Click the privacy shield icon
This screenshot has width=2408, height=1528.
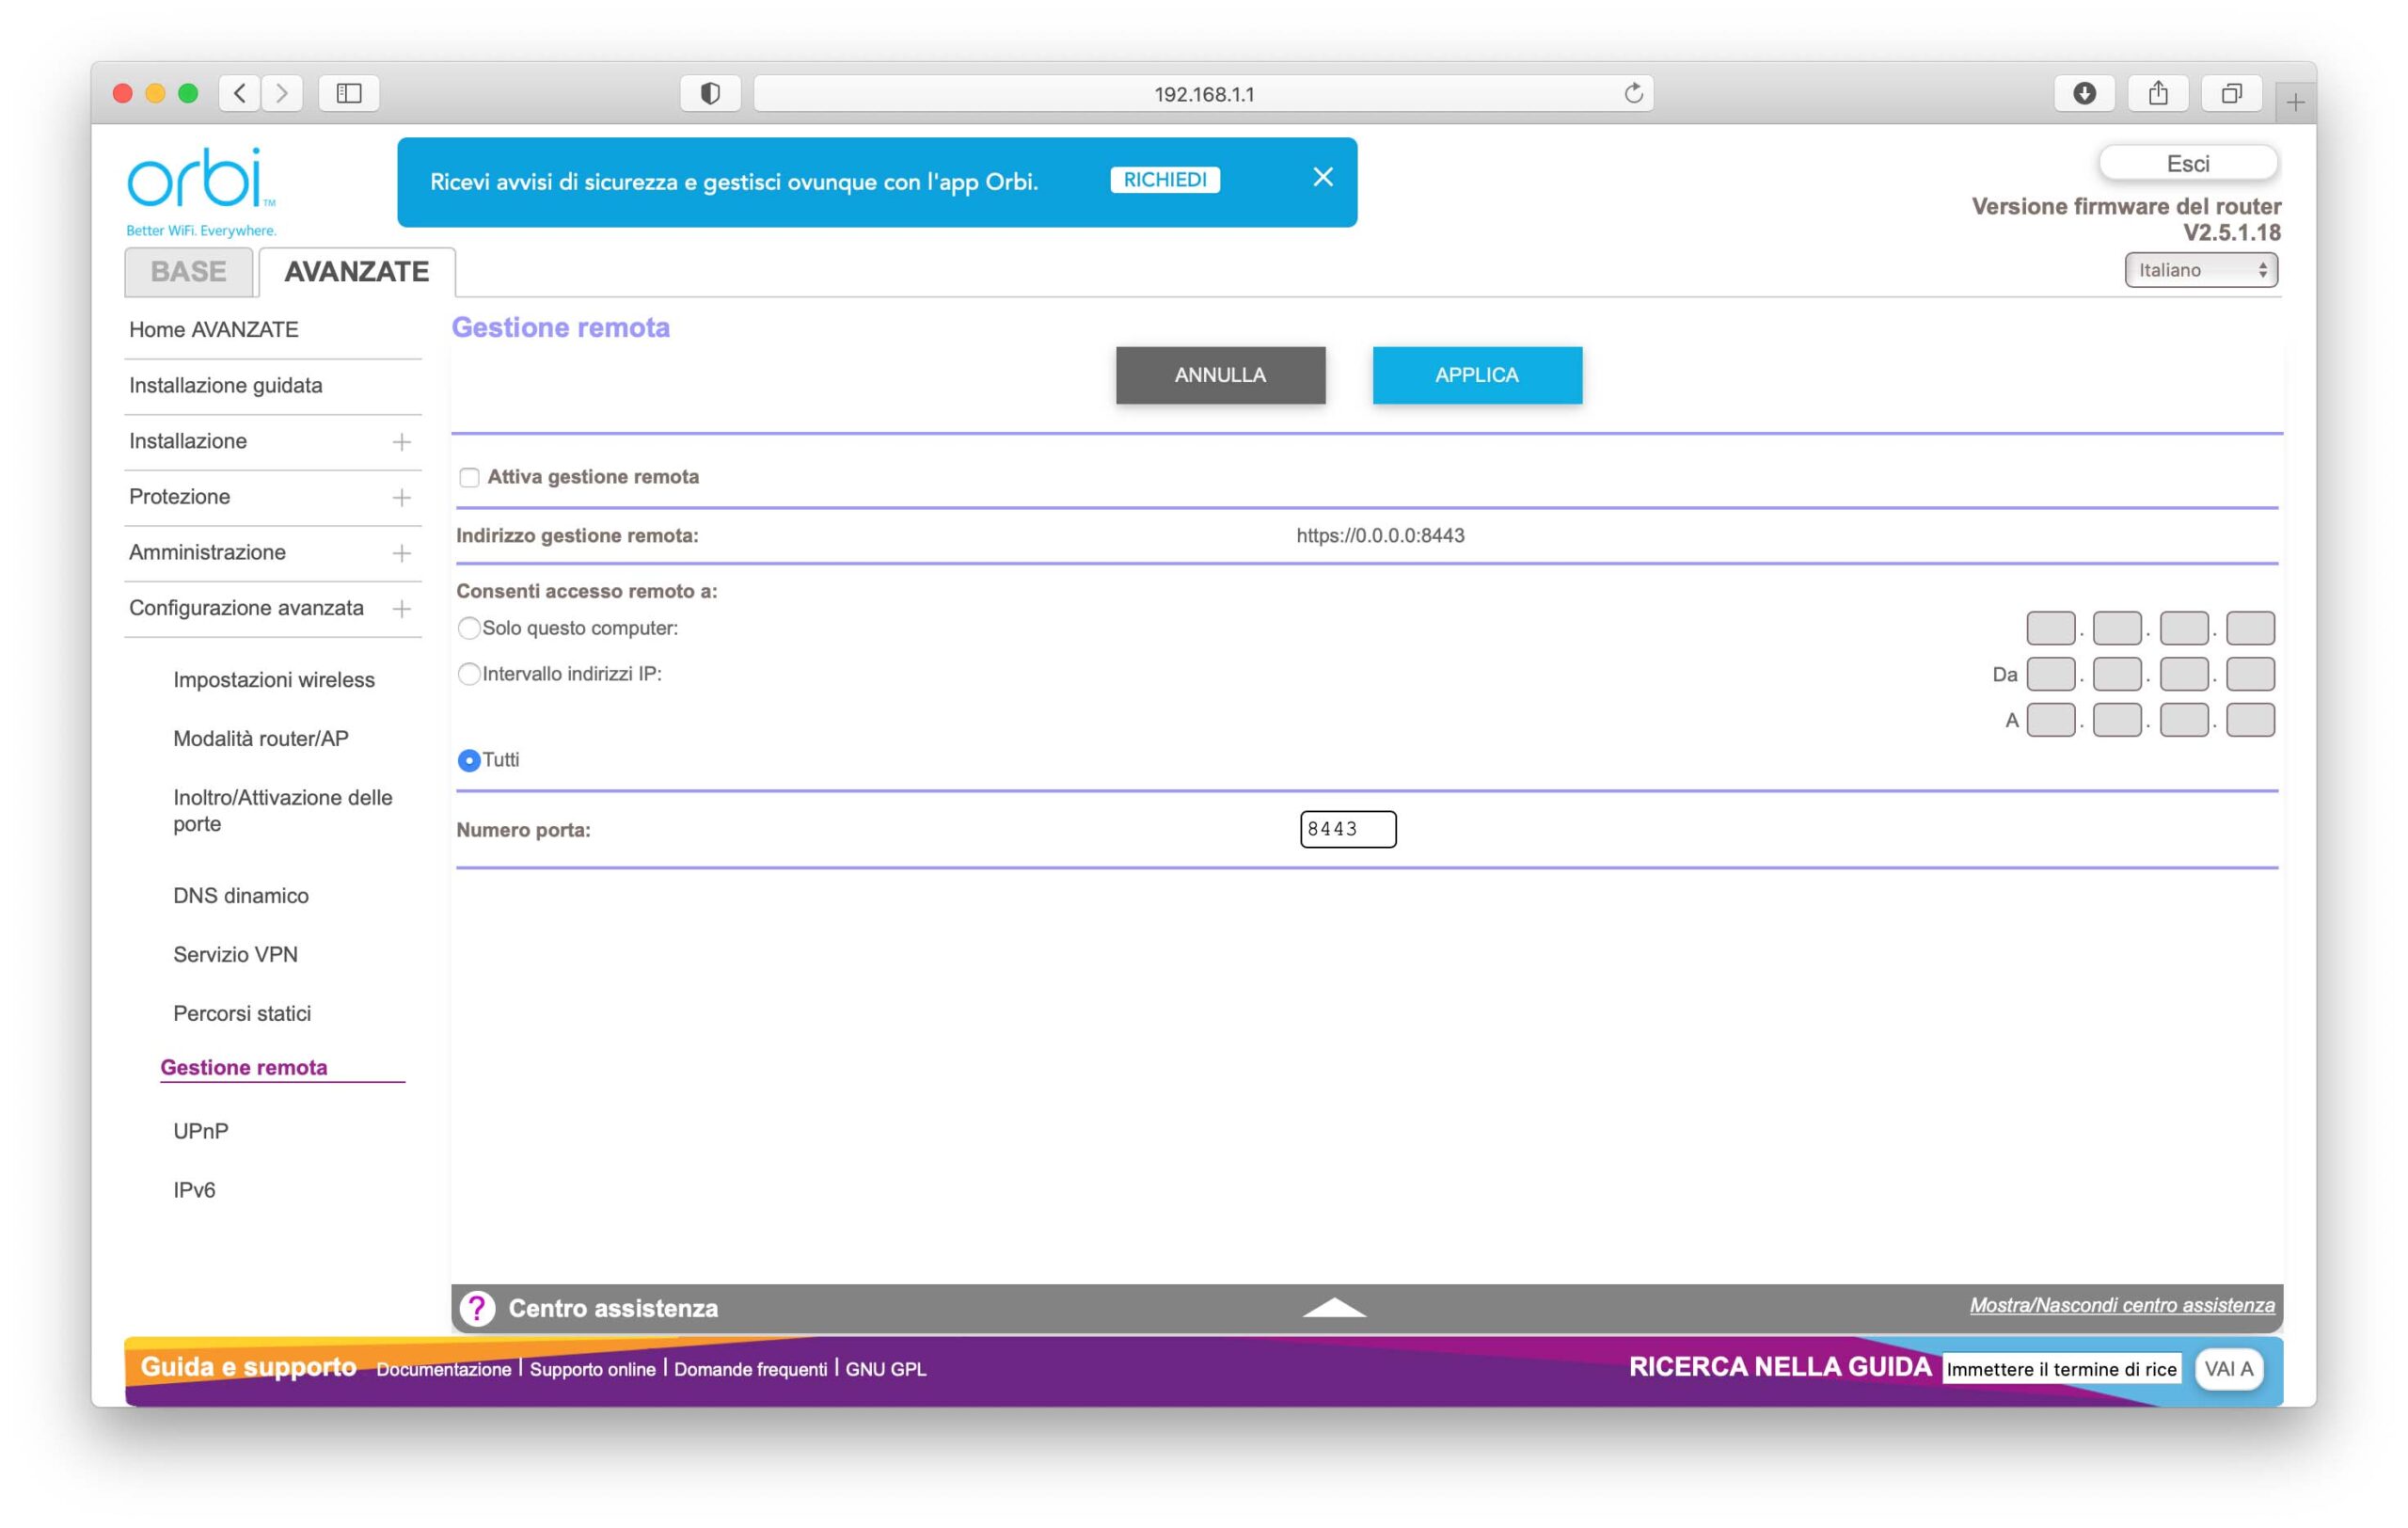pos(710,93)
